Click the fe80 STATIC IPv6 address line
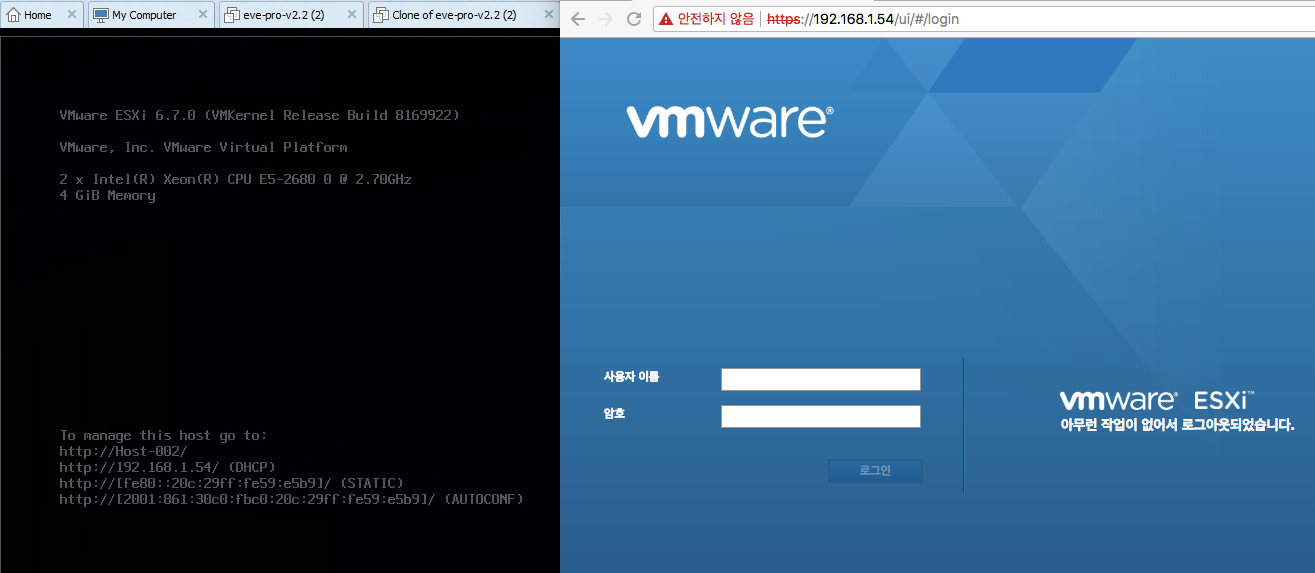 (x=232, y=483)
